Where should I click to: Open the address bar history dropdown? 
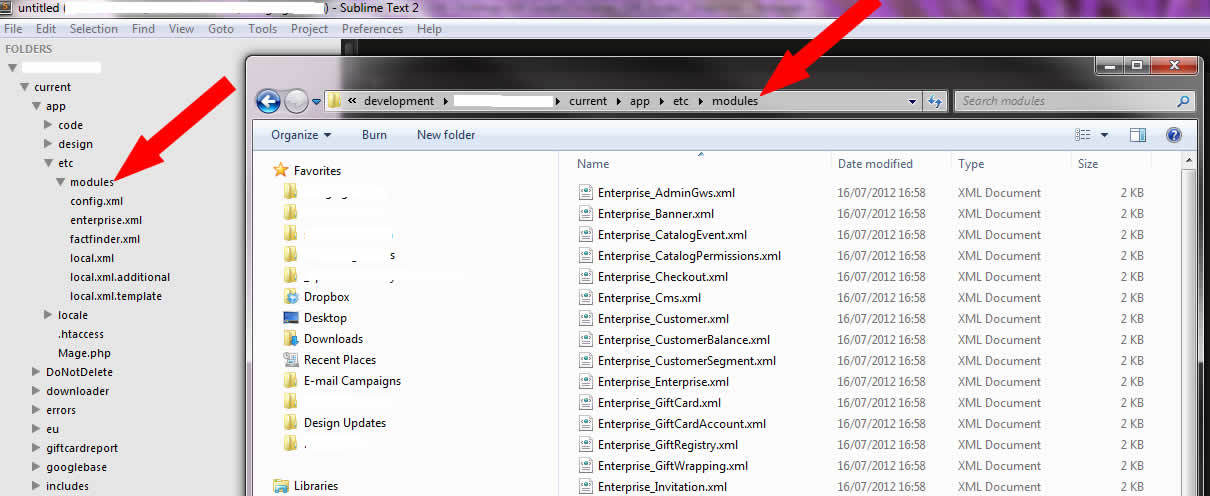coord(912,101)
